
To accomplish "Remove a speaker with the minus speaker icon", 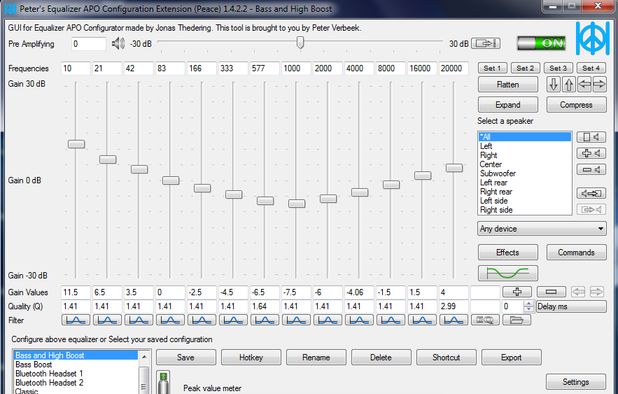I will (x=591, y=170).
